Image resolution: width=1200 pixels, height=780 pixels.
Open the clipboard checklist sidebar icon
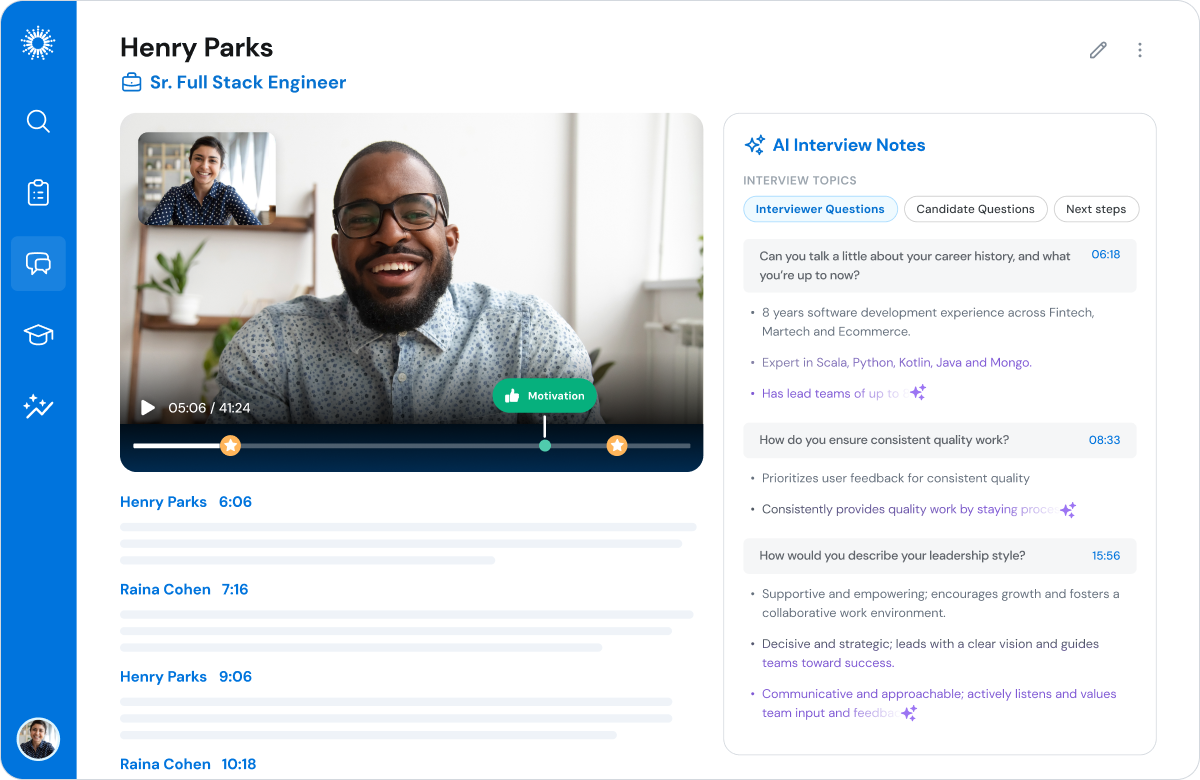(38, 193)
